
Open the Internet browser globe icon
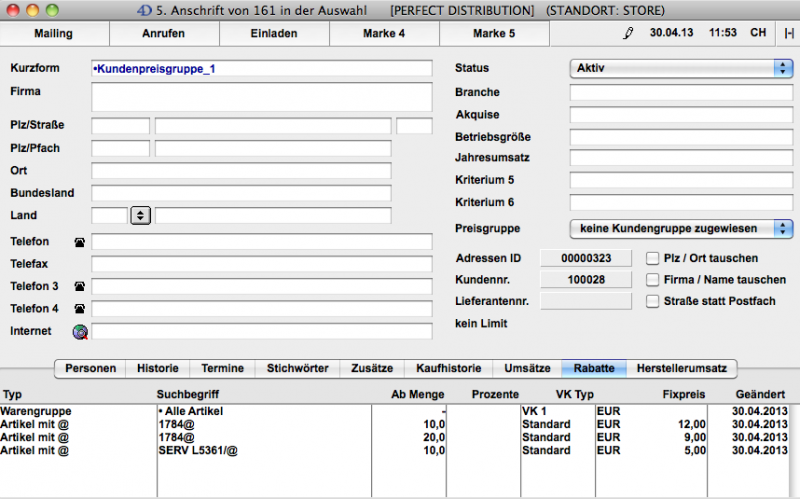(x=80, y=332)
